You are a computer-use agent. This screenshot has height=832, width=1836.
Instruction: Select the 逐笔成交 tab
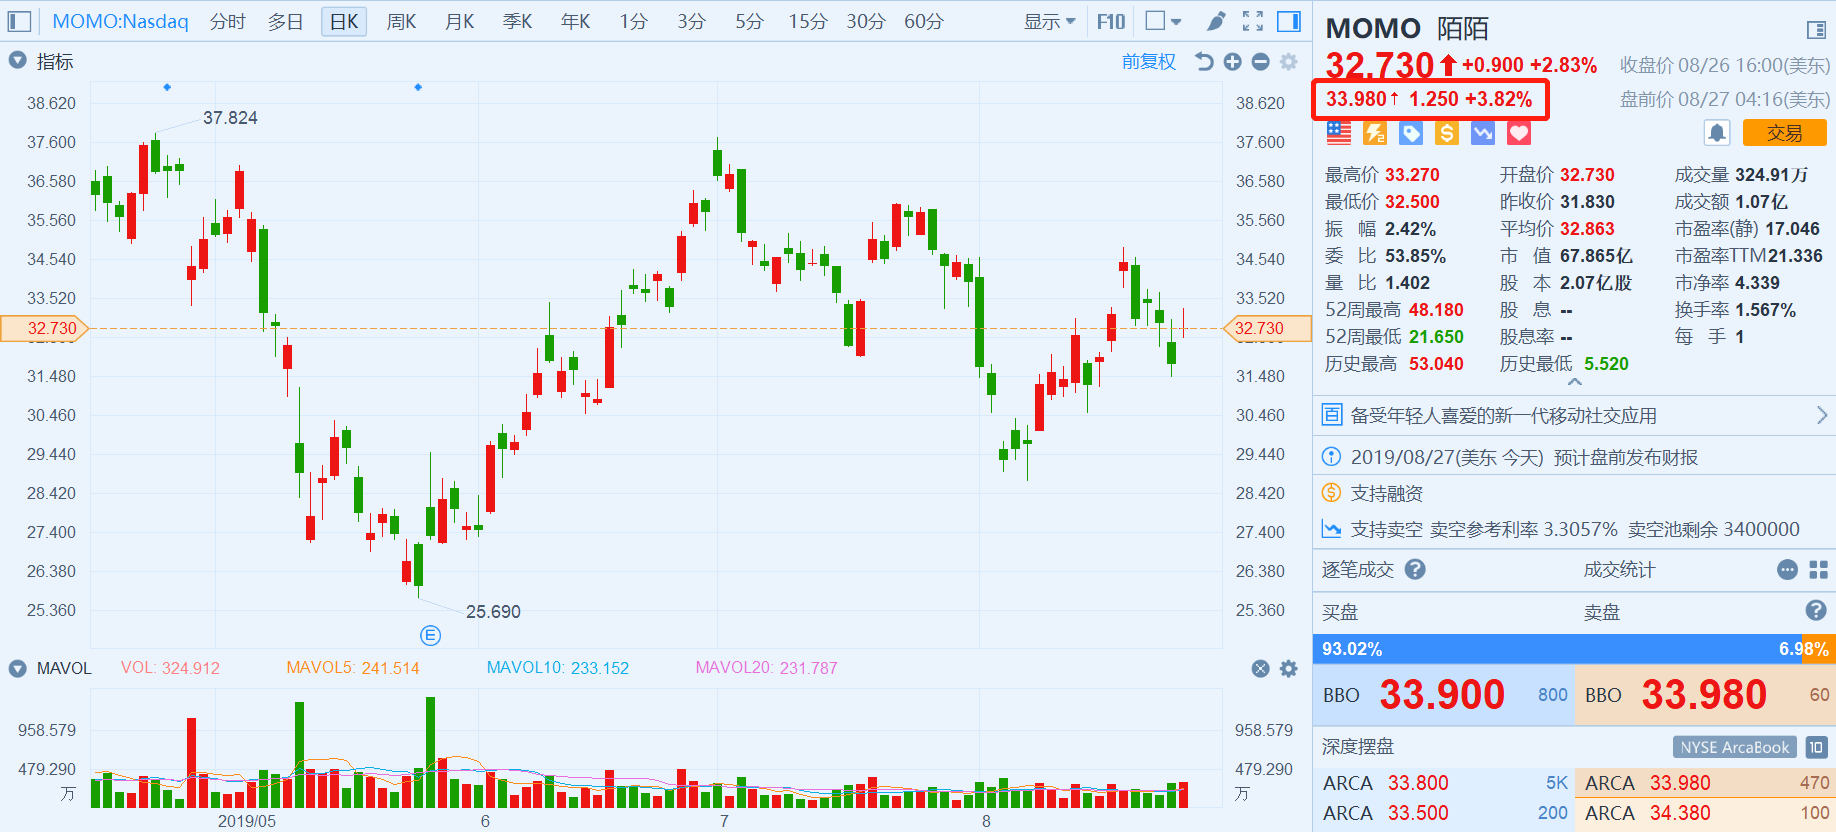tap(1357, 570)
